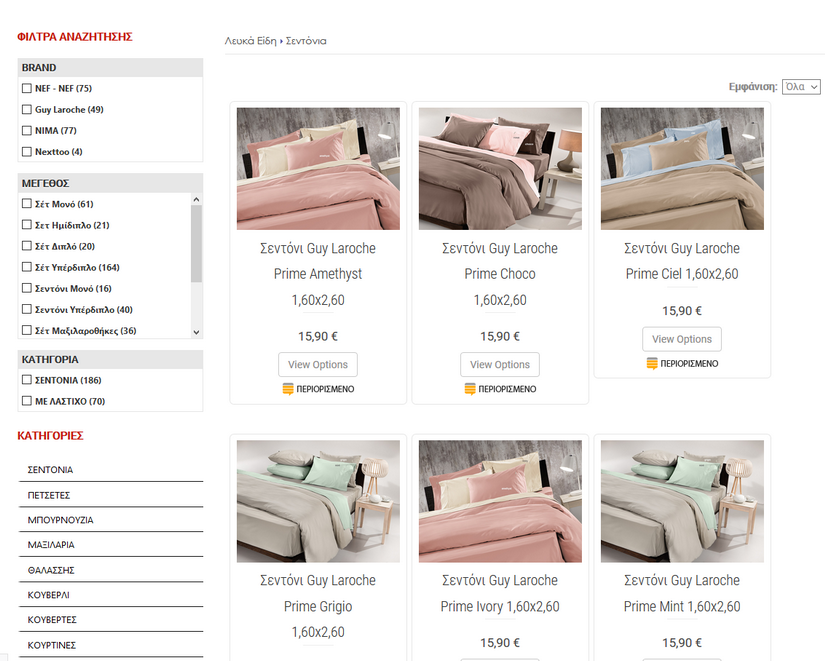Screen dimensions: 825x661
Task: Open Prime Grigio product image
Action: pyautogui.click(x=318, y=502)
